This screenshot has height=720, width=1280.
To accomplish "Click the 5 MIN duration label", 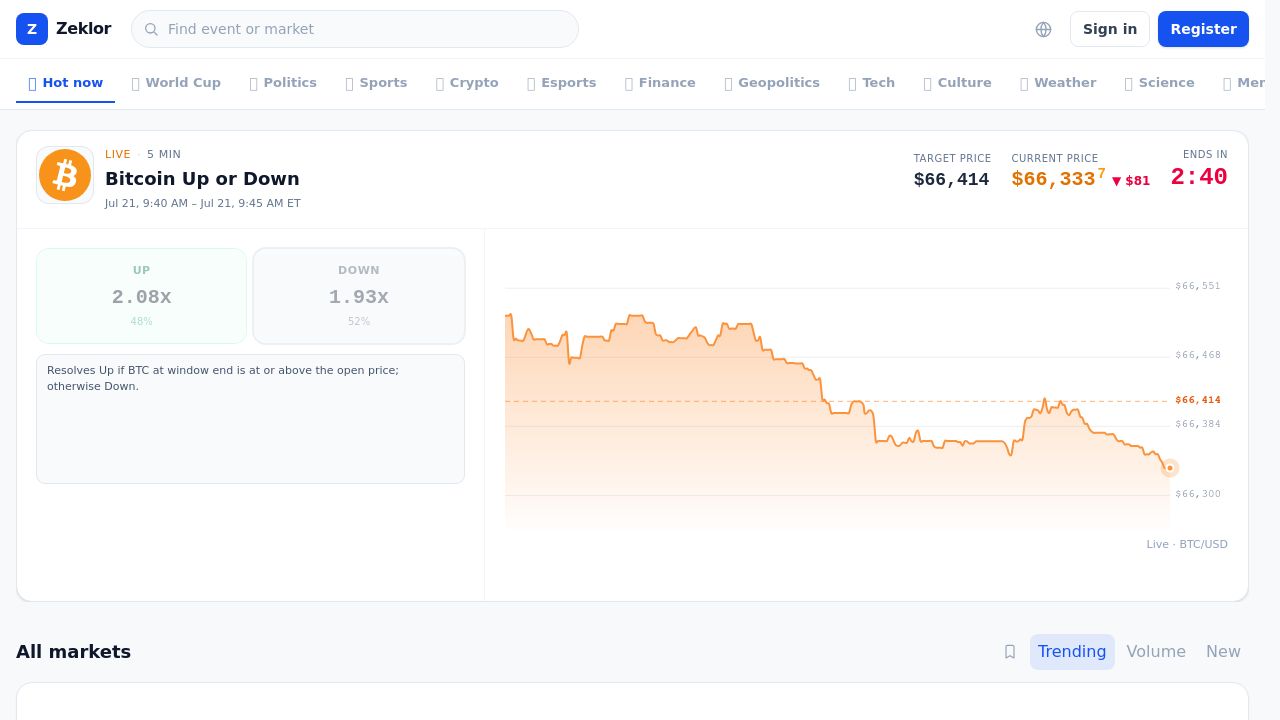I will pos(164,155).
